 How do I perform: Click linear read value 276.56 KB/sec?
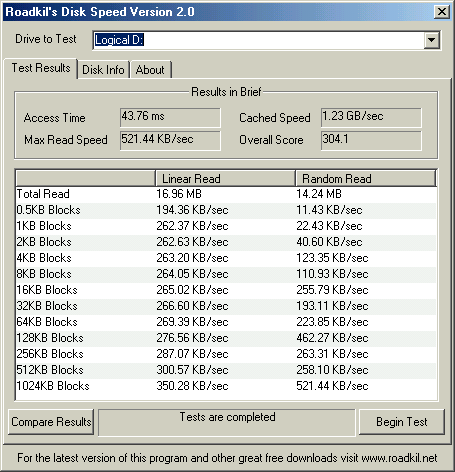coord(192,338)
